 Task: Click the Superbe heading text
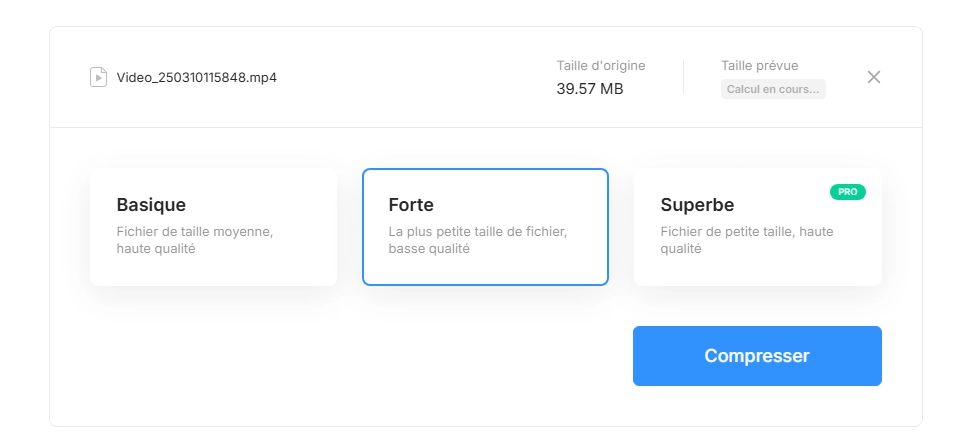pyautogui.click(x=697, y=205)
